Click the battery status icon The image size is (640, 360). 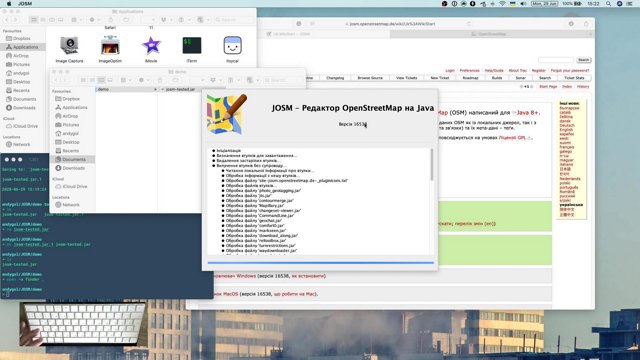(x=578, y=4)
